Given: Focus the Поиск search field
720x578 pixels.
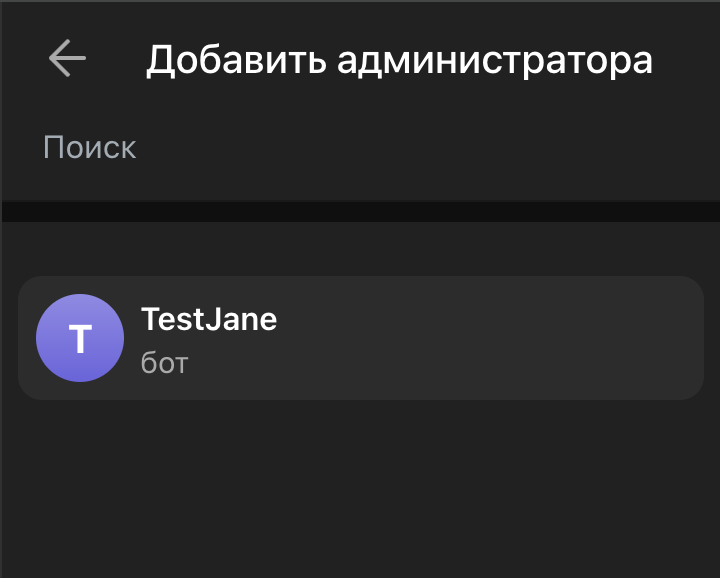Looking at the screenshot, I should tap(360, 147).
